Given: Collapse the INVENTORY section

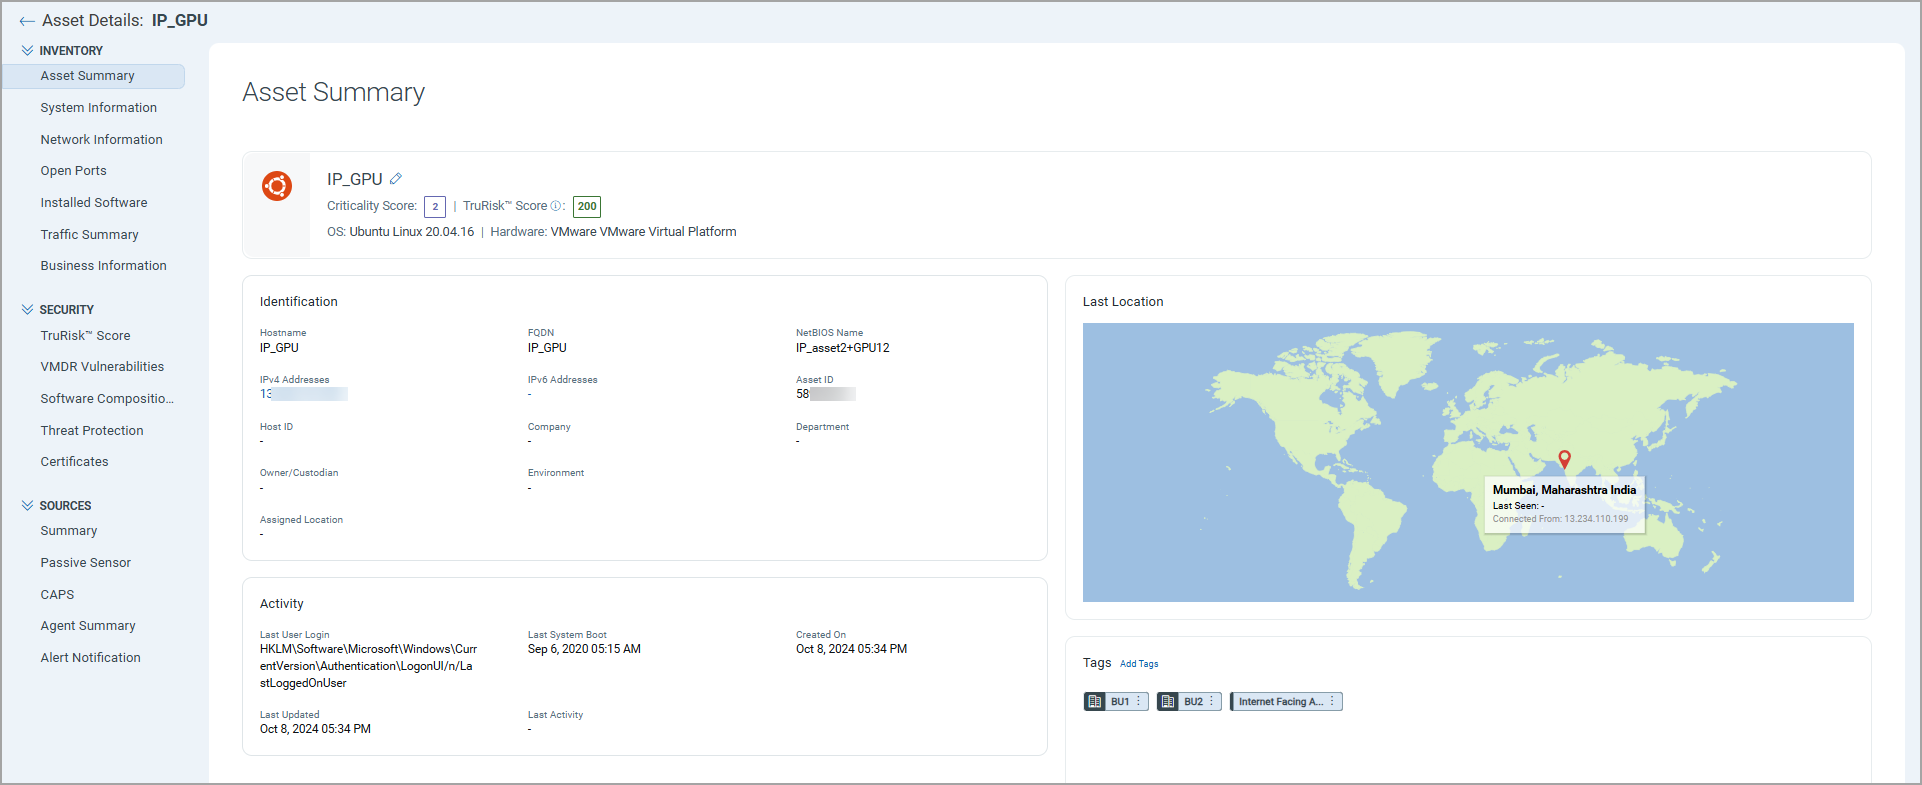Looking at the screenshot, I should pos(27,51).
